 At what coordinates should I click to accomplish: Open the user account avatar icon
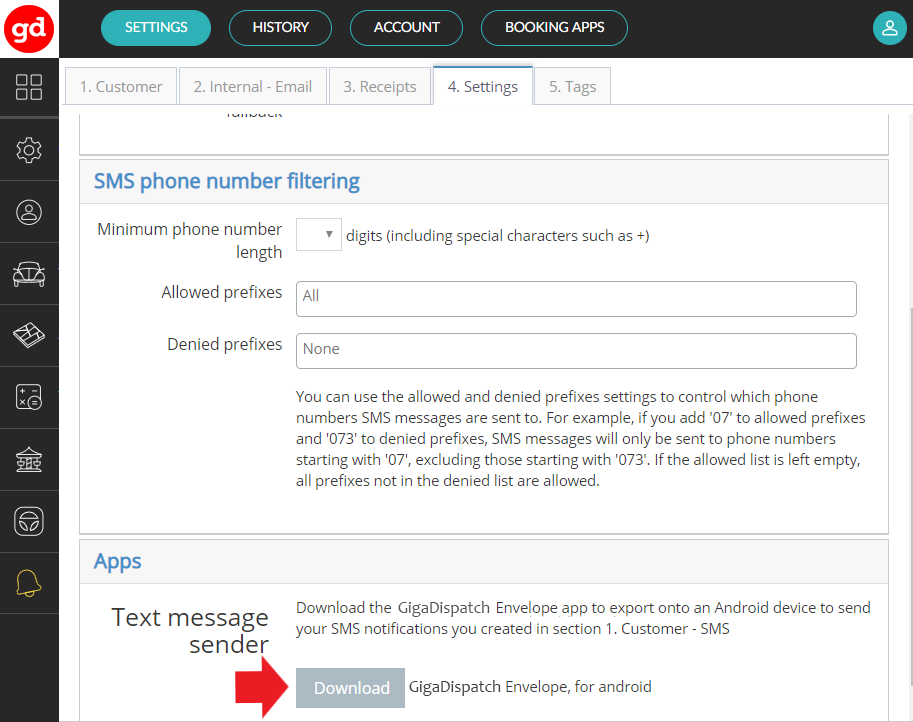tap(890, 27)
